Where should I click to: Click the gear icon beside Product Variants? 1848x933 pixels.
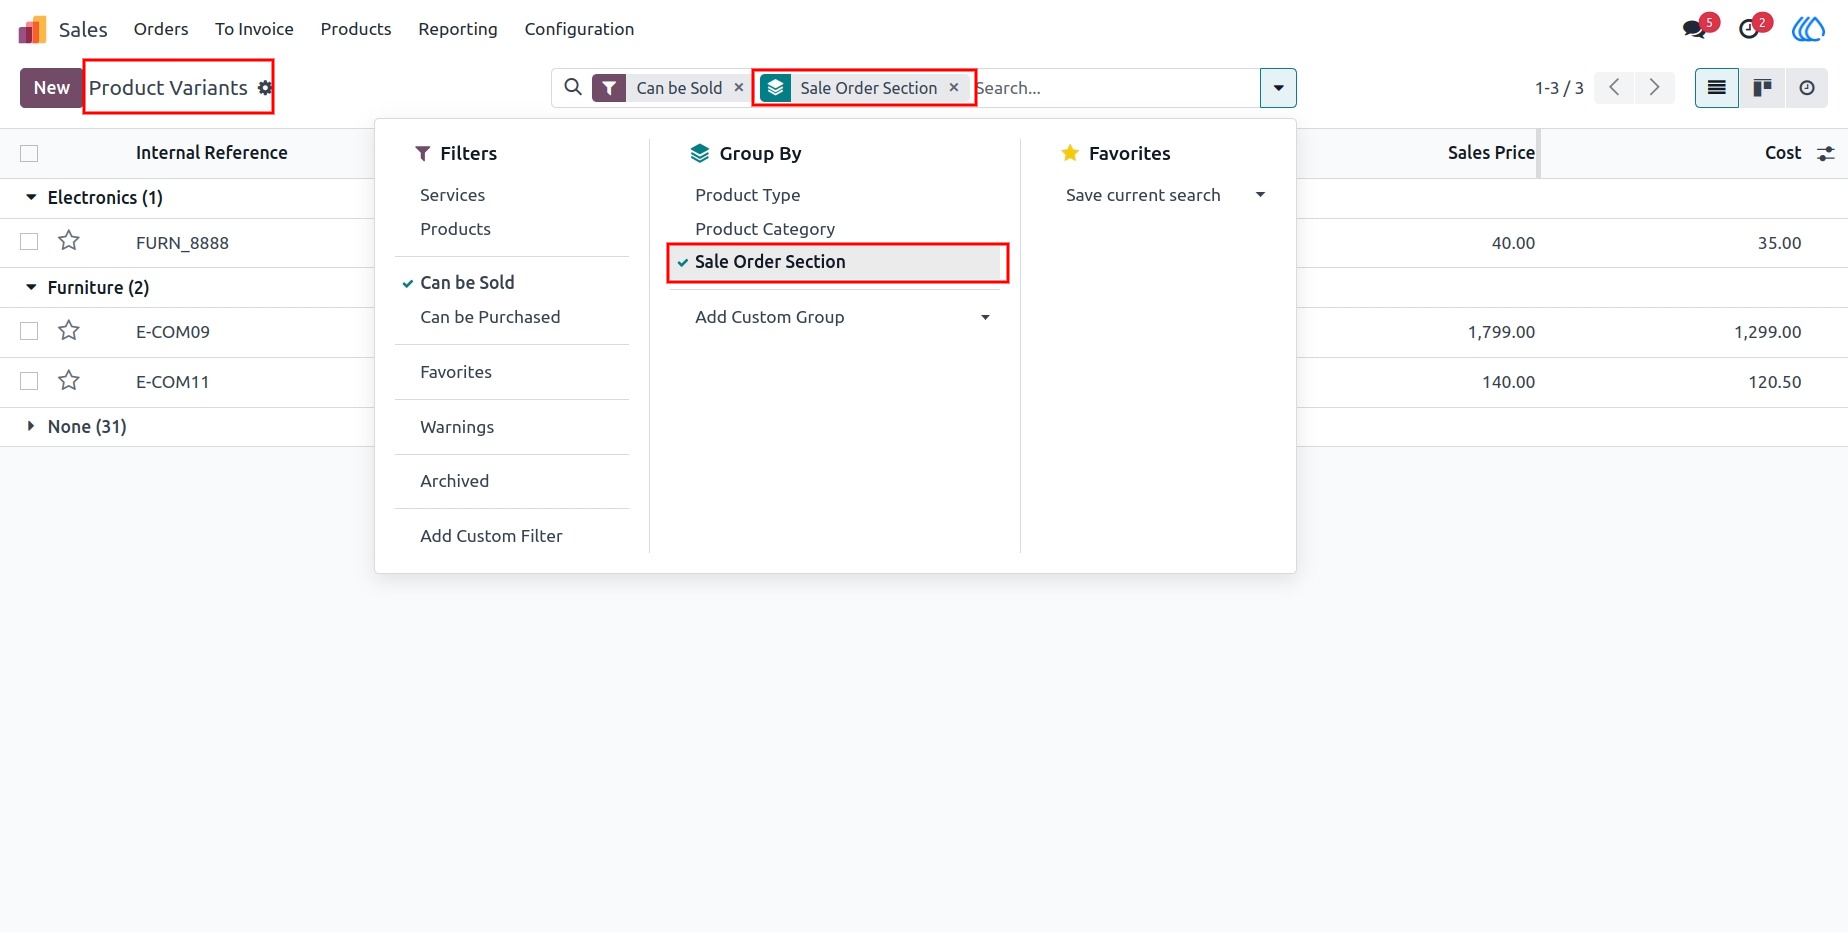pos(265,88)
